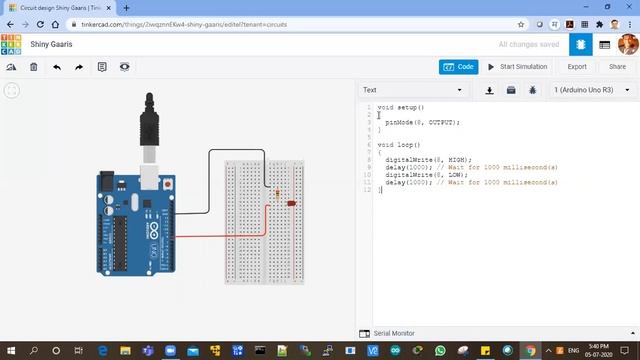Open the Libraries icon

coord(511,90)
